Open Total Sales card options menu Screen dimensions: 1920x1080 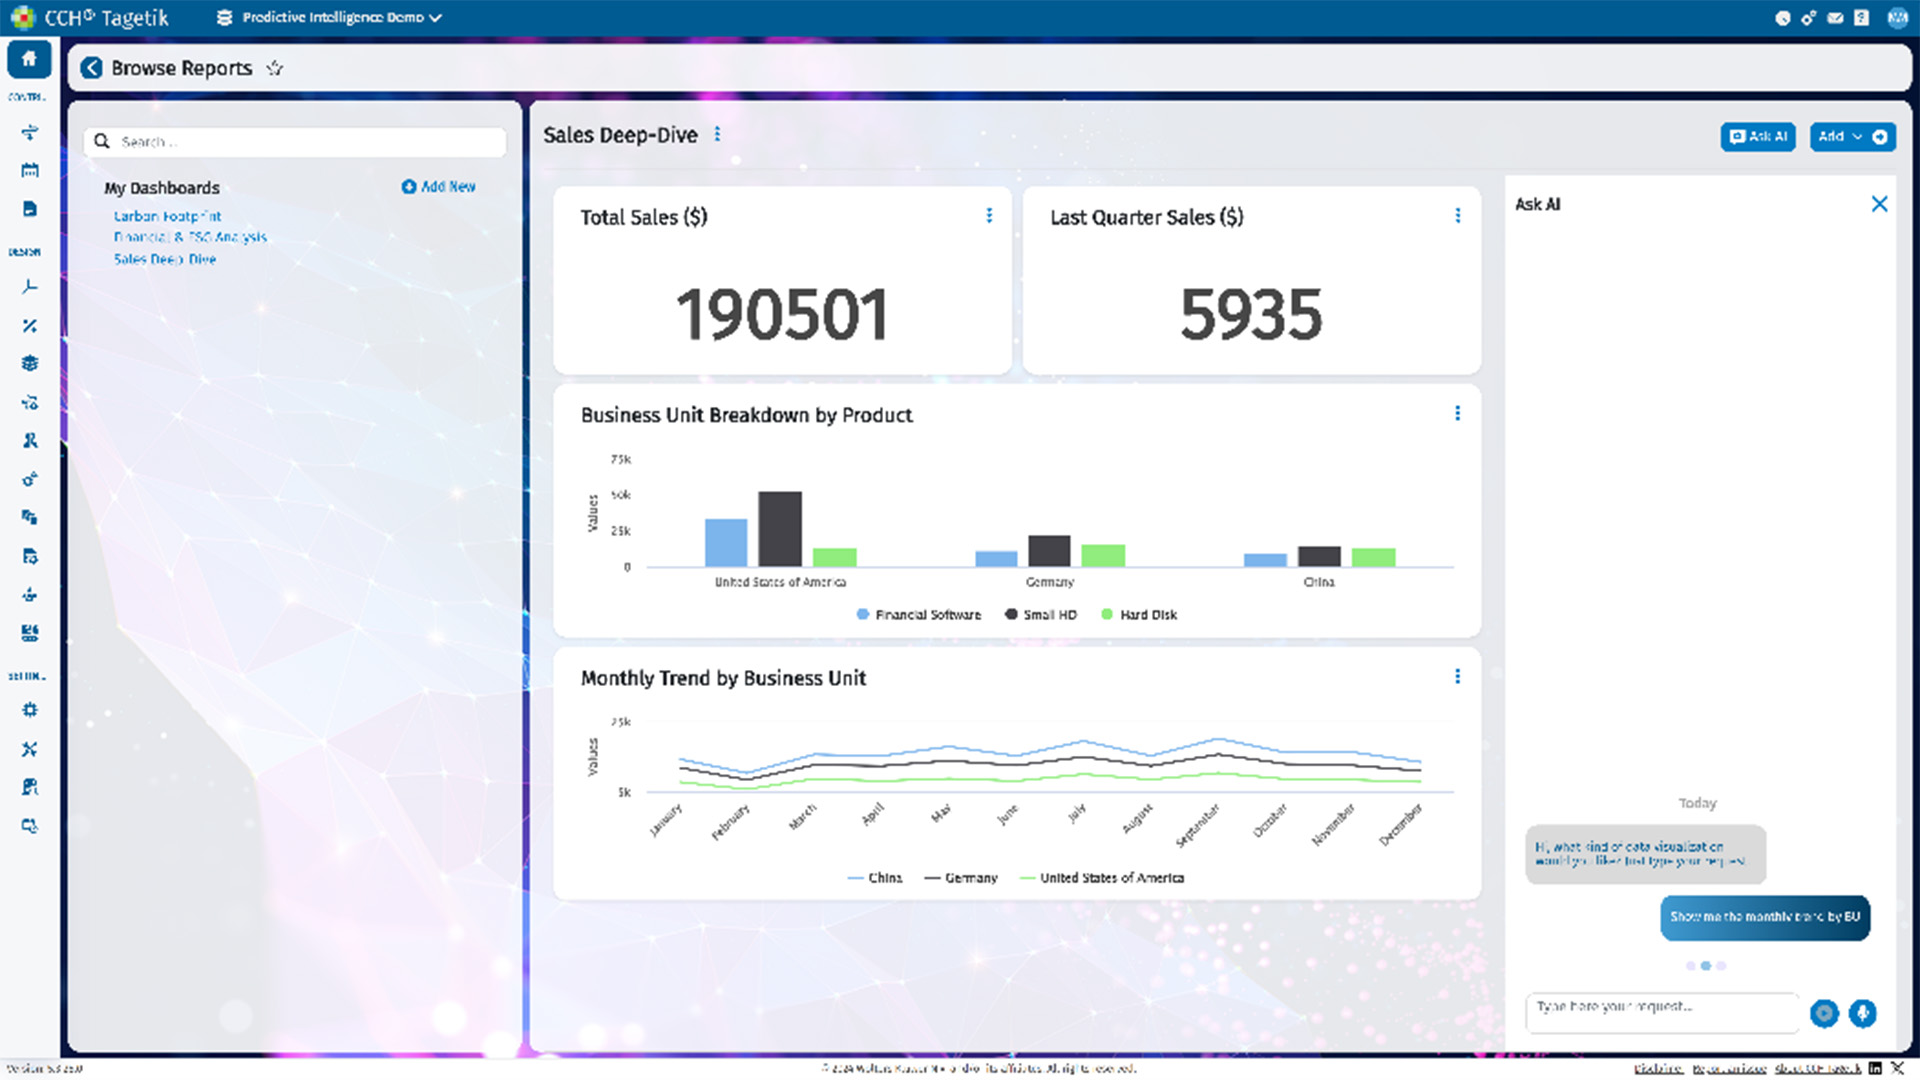tap(989, 216)
